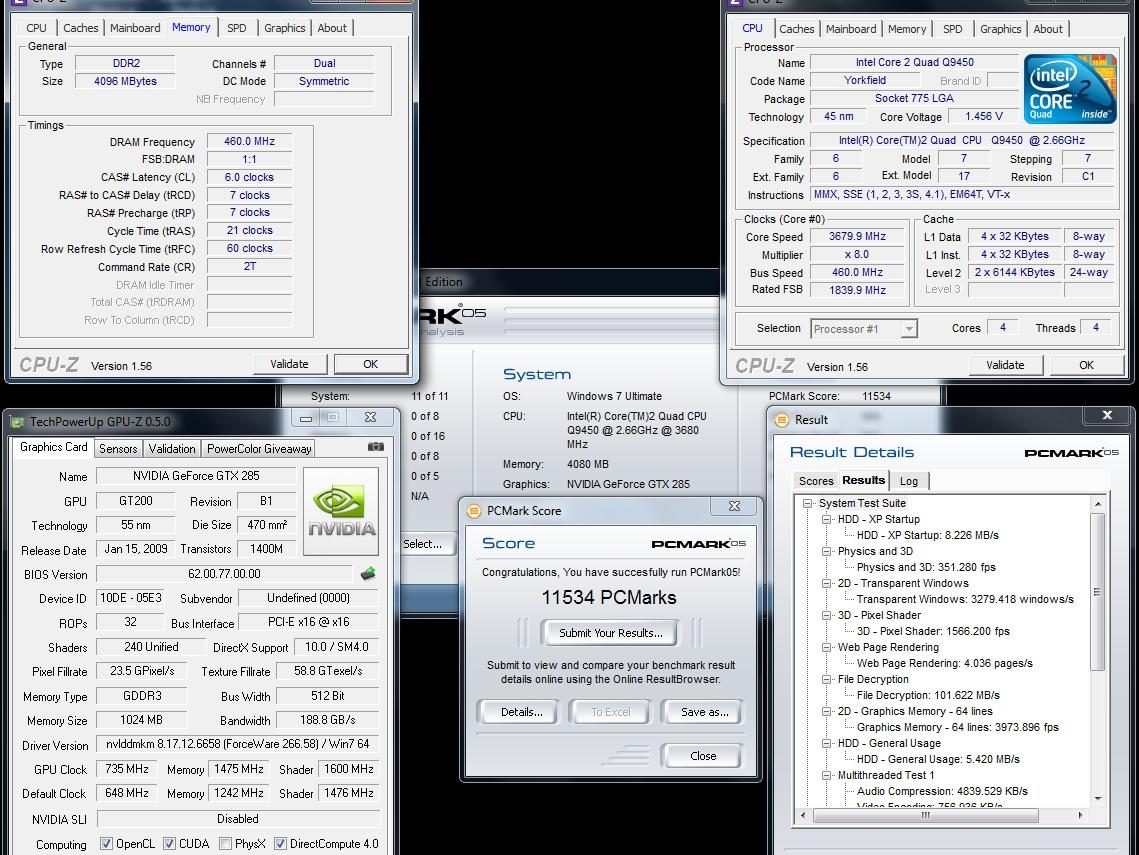This screenshot has width=1139, height=855.
Task: Toggle the DirectCompute 4.0 checkbox
Action: click(x=280, y=843)
